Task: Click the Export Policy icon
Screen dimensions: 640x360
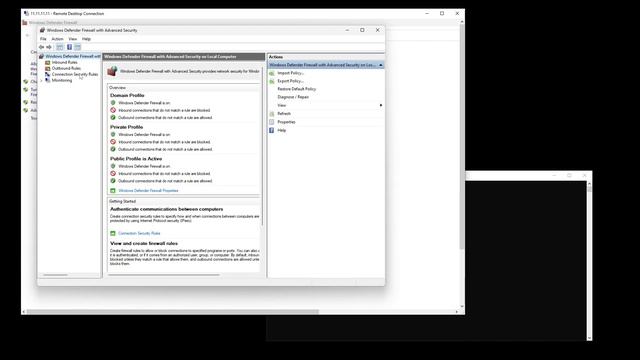Action: click(272, 81)
